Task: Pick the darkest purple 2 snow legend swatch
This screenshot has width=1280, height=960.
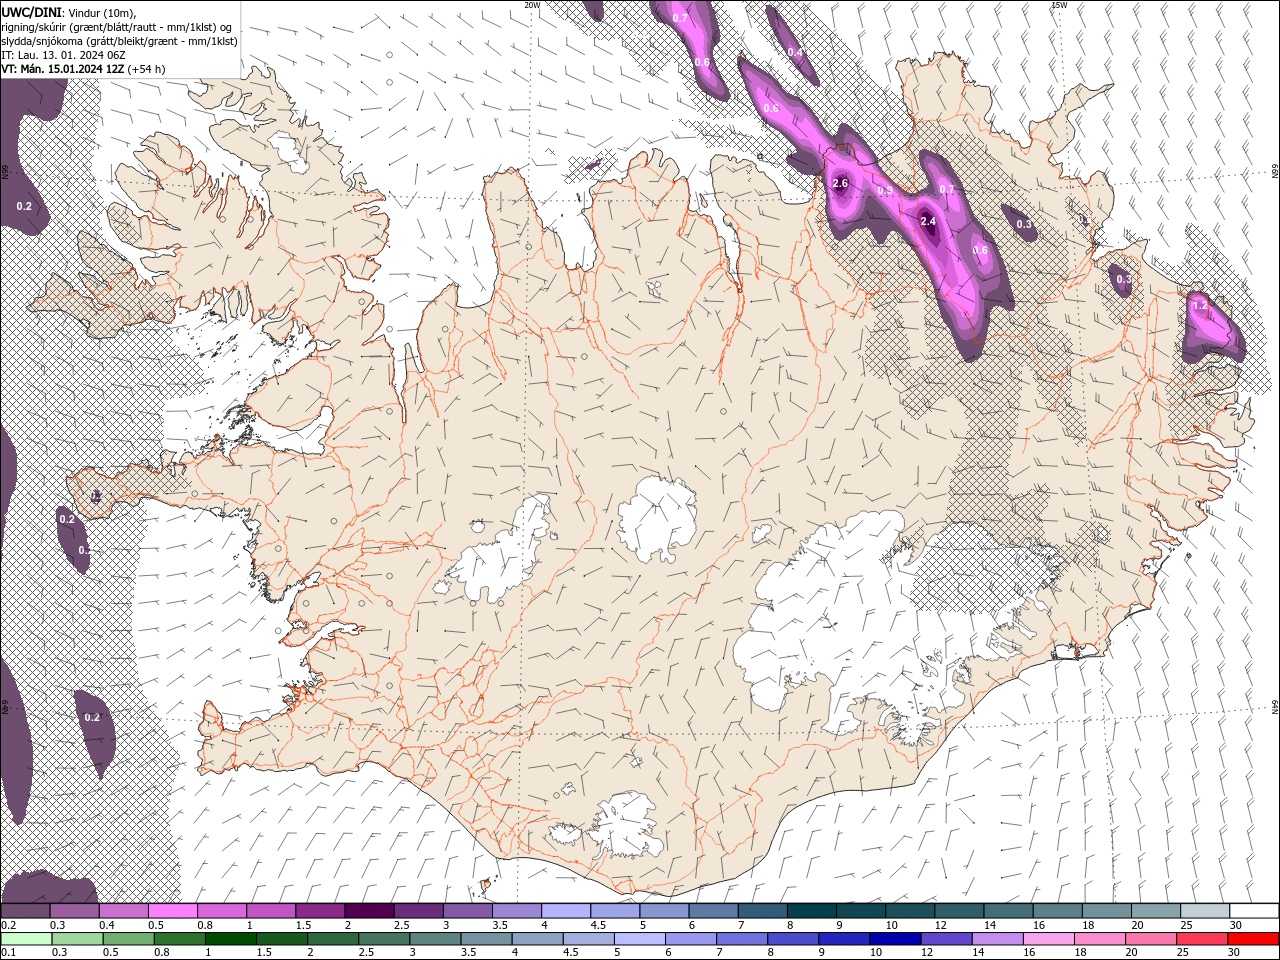Action: [x=369, y=911]
